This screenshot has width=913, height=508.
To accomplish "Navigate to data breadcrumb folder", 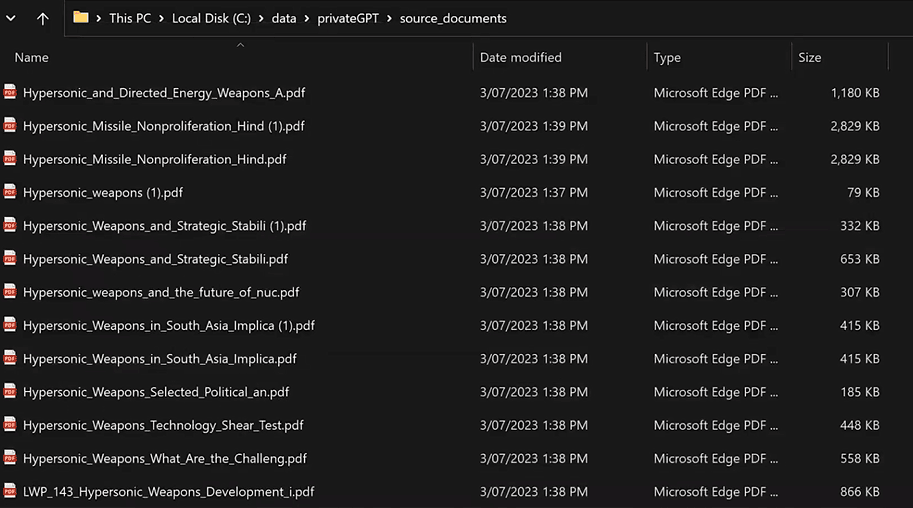I will point(284,18).
